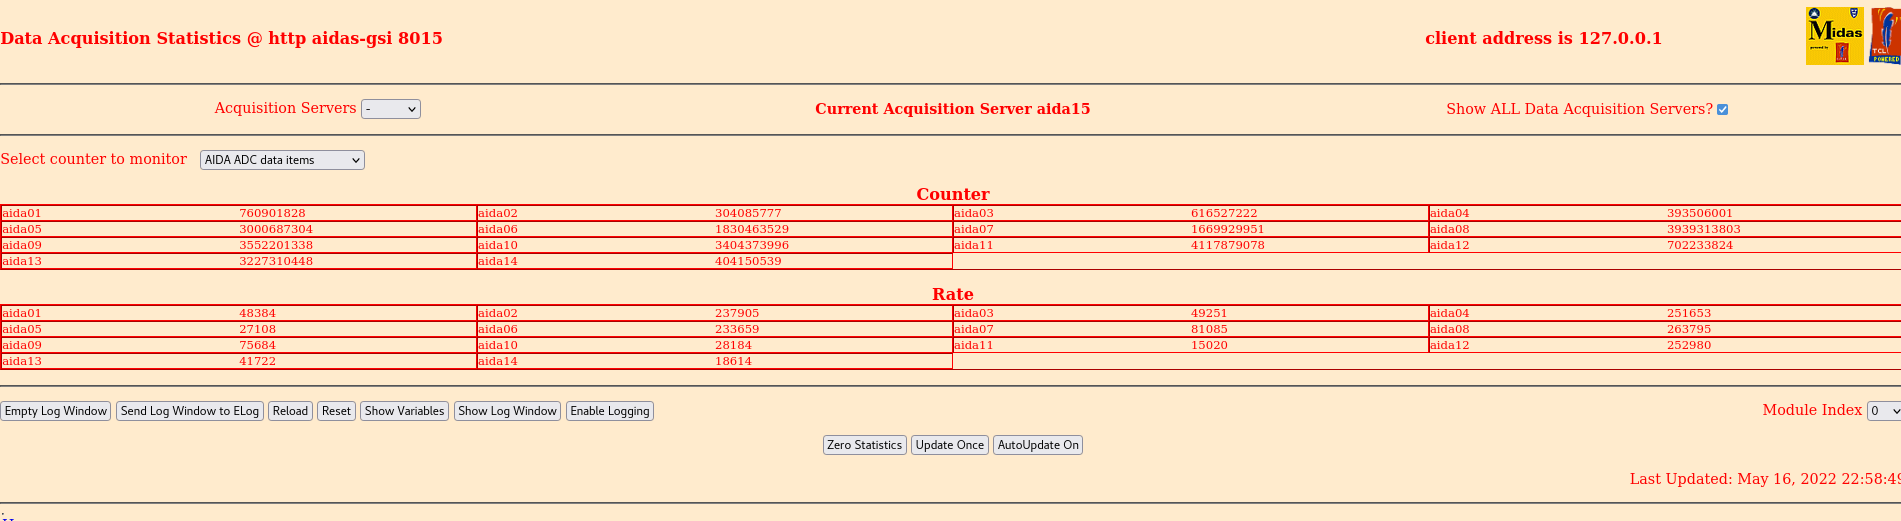
Task: Select the Counter value 702233824 for aida12
Action: tap(1700, 245)
